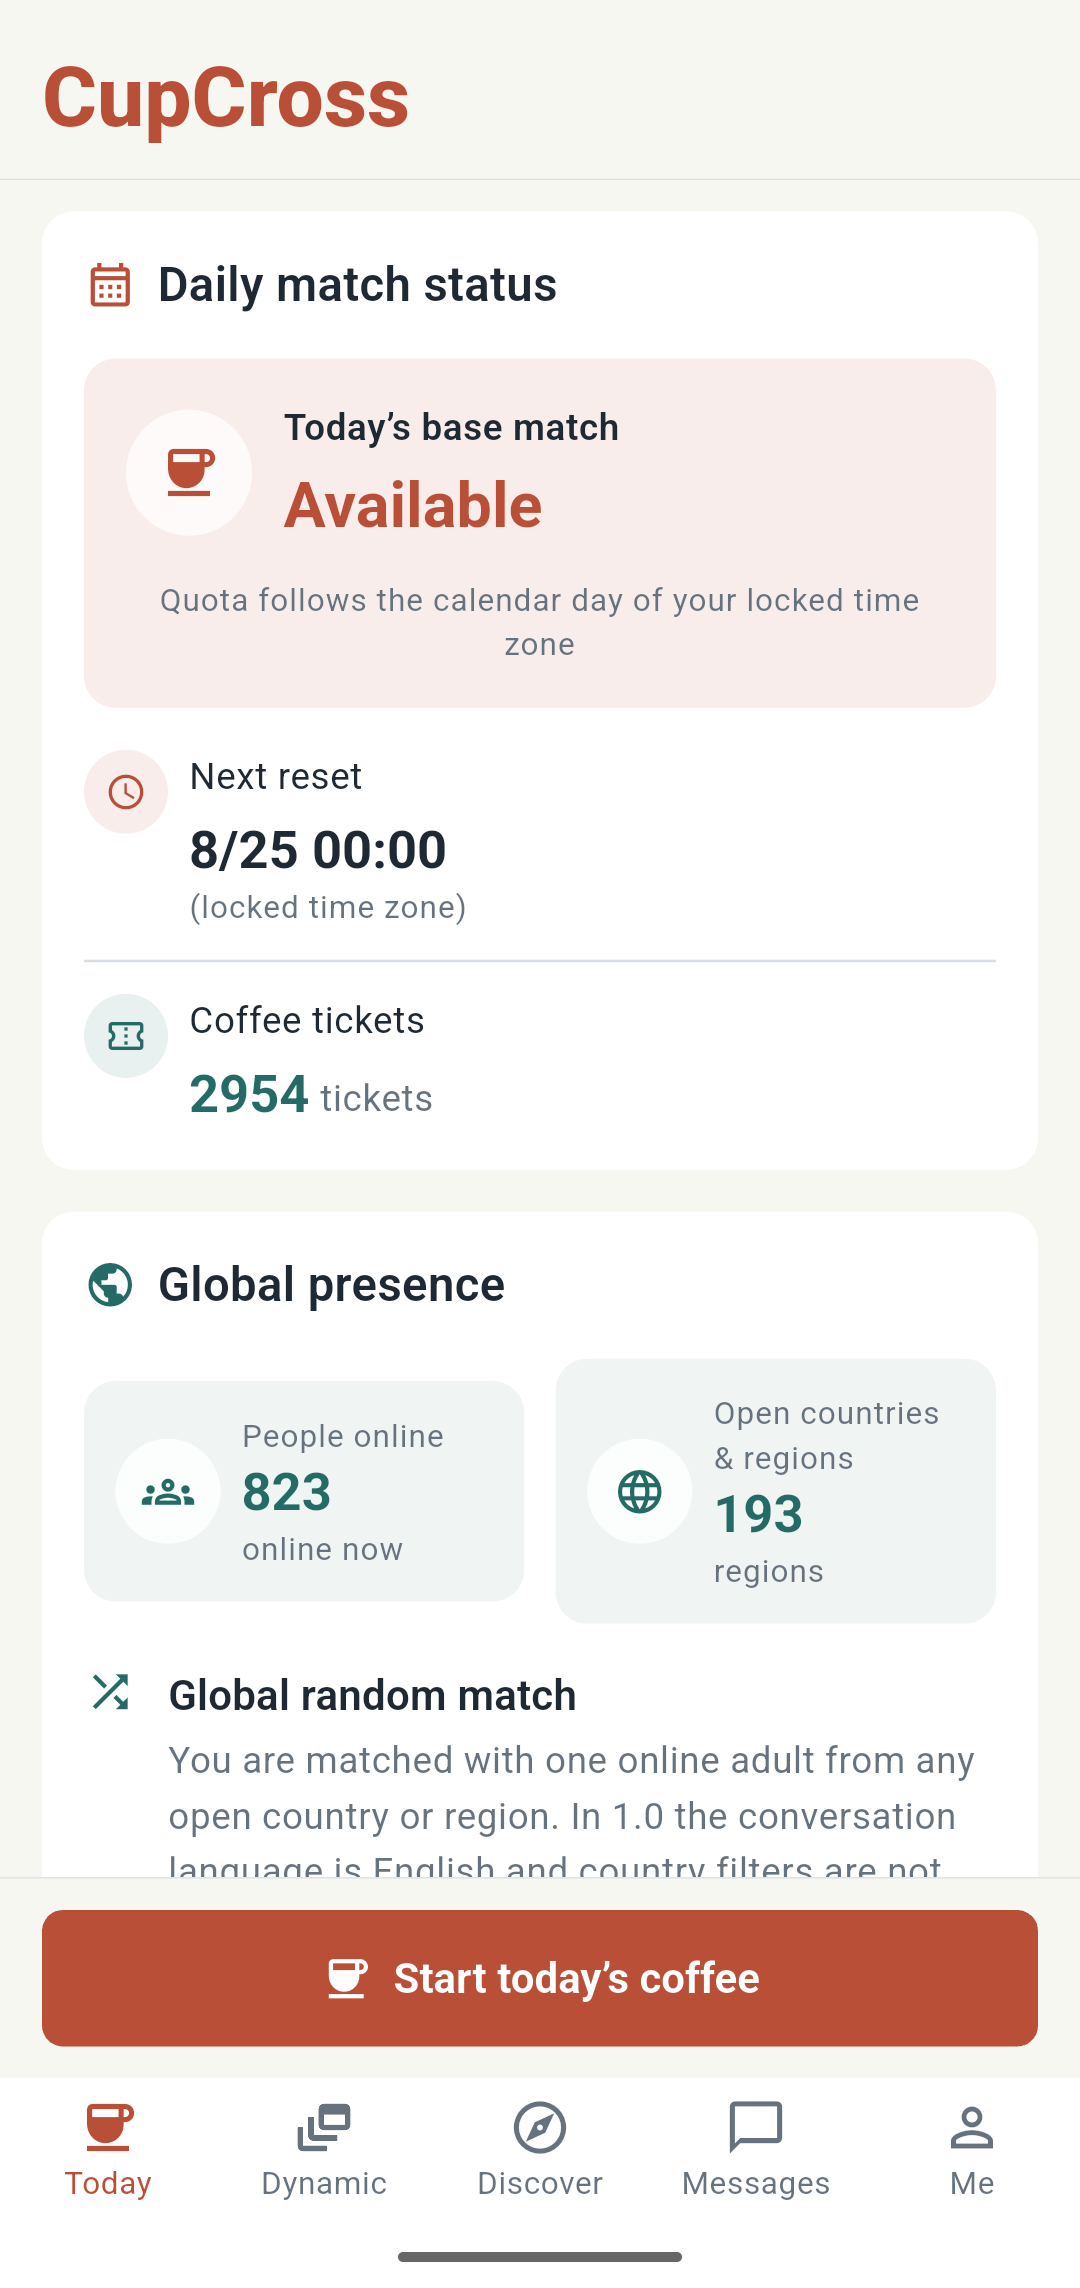Tap the ticket icon beside Coffee tickets

point(126,1036)
